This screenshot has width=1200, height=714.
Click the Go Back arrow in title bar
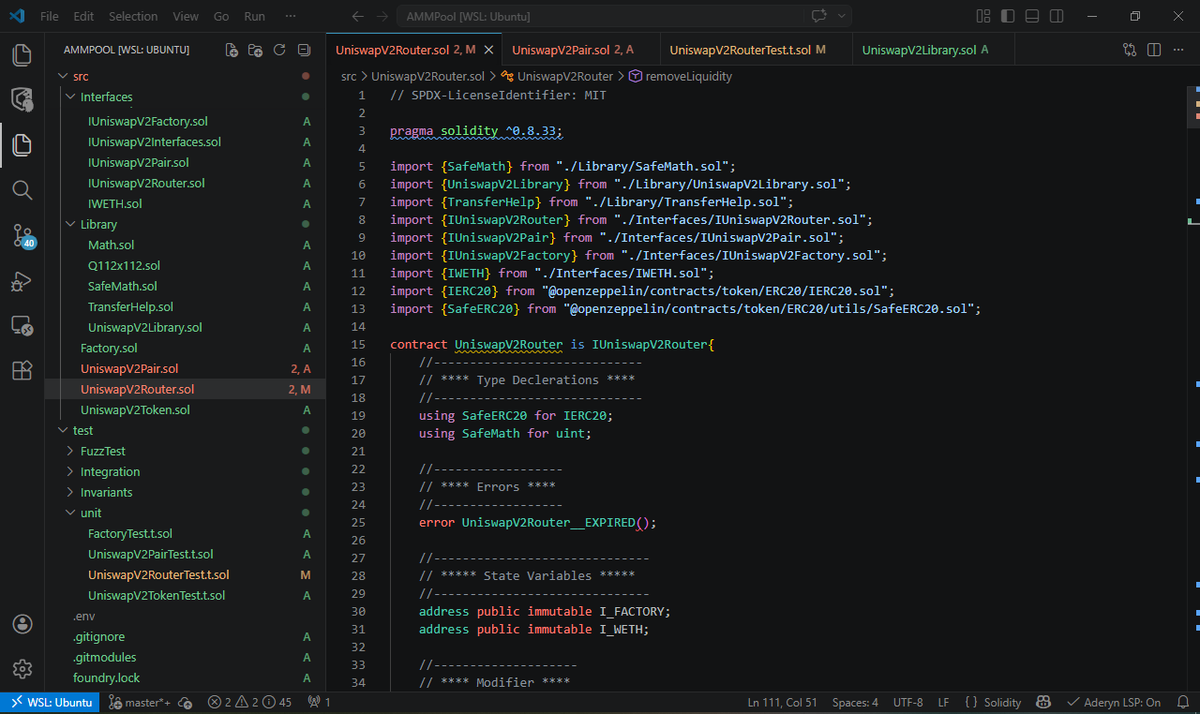point(358,17)
